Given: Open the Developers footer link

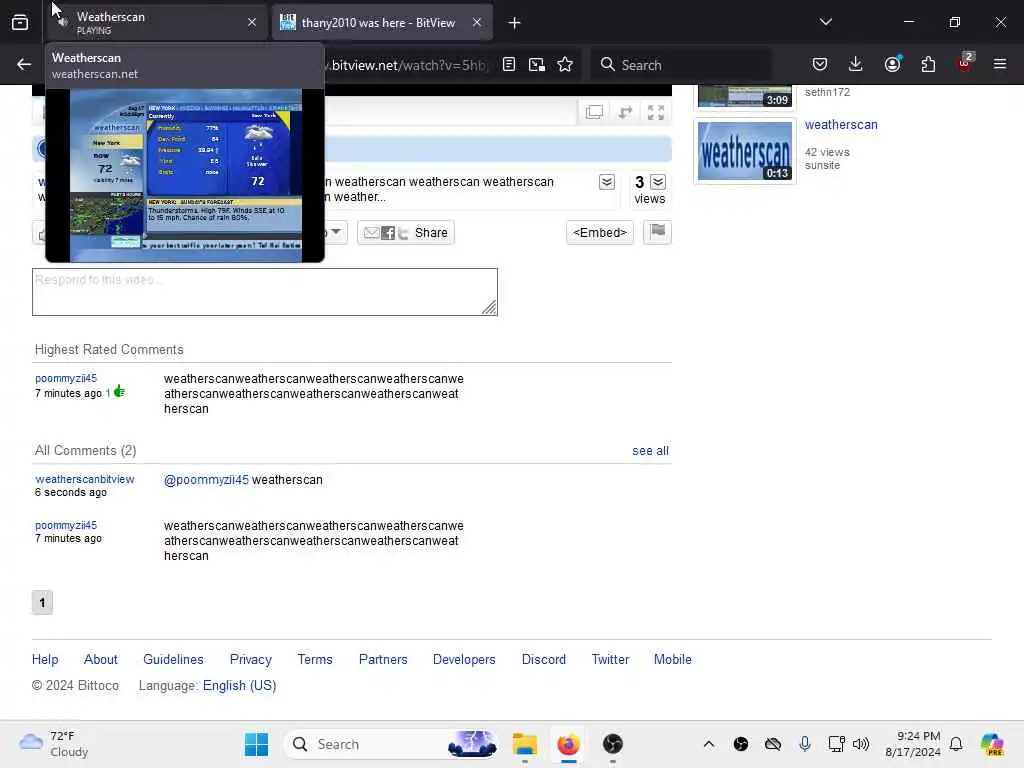Looking at the screenshot, I should (464, 660).
